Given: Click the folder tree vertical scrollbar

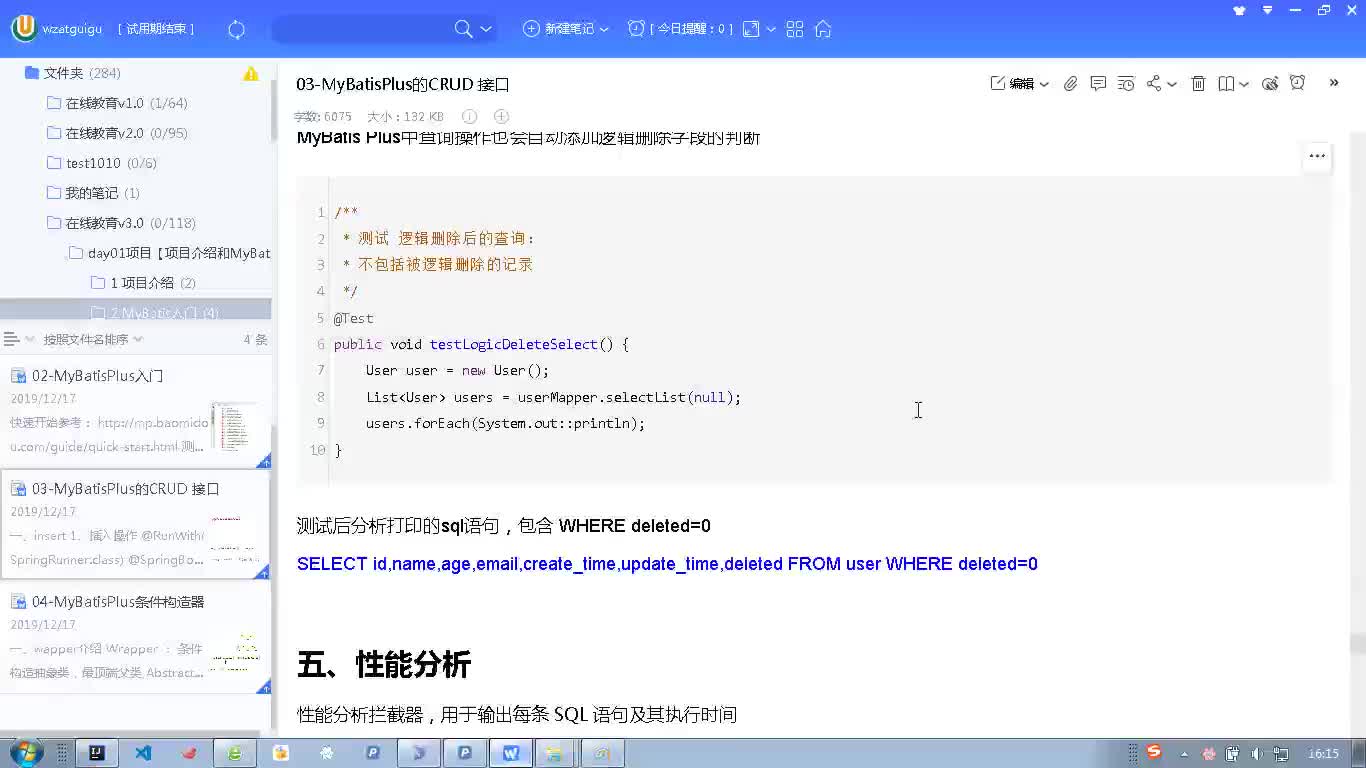Looking at the screenshot, I should point(274,110).
